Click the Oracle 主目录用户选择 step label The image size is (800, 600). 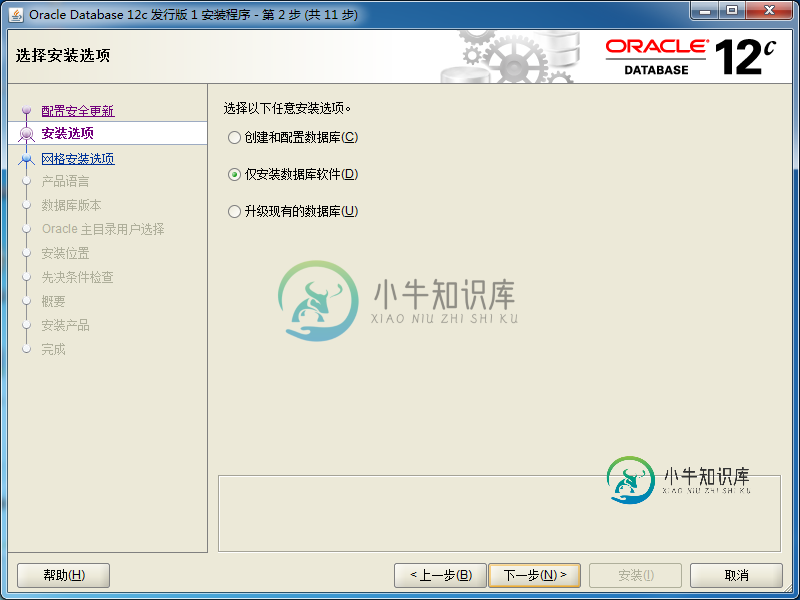coord(103,229)
